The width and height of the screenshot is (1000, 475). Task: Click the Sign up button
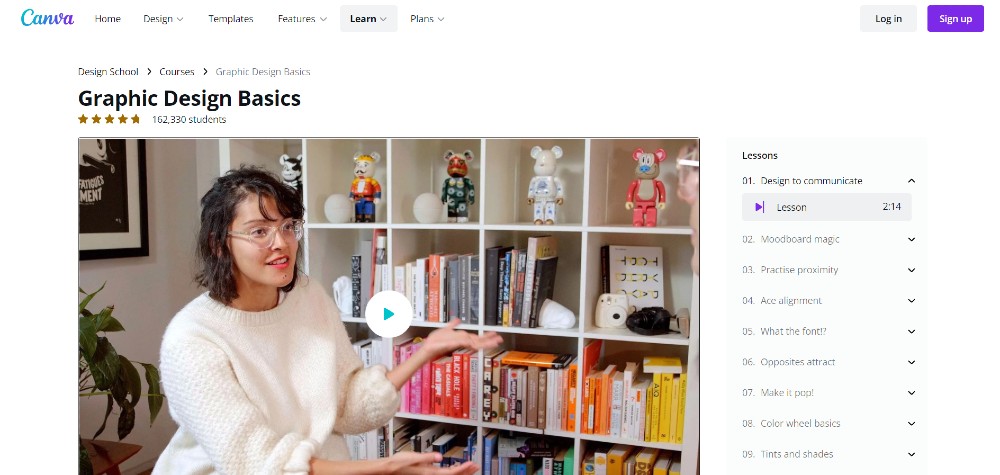pyautogui.click(x=955, y=18)
